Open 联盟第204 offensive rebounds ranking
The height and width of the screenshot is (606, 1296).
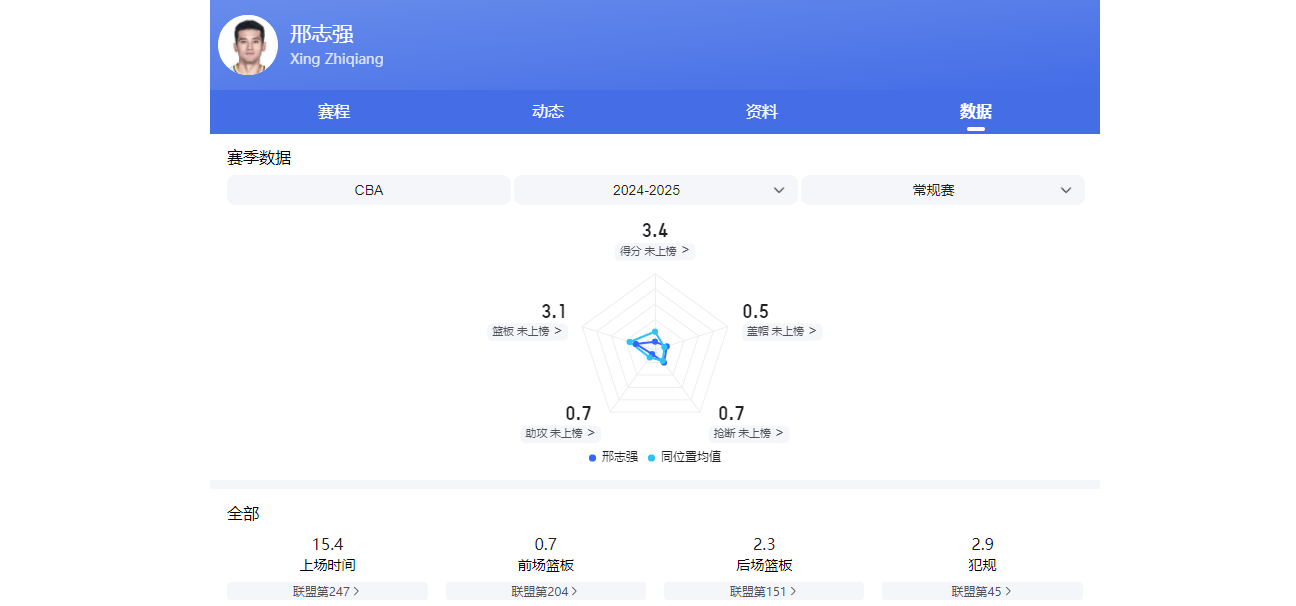coord(545,591)
